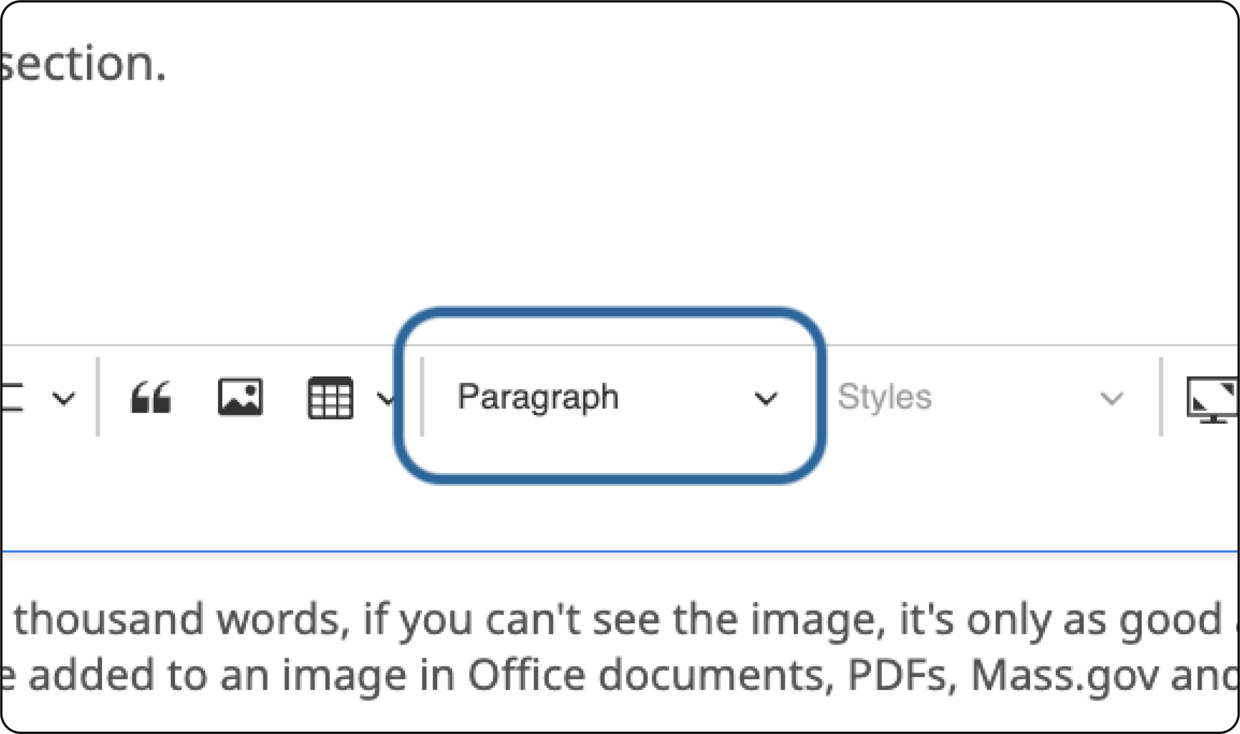The height and width of the screenshot is (734, 1240).
Task: Open the dropdown beside the leftmost toolbar icon
Action: [64, 397]
